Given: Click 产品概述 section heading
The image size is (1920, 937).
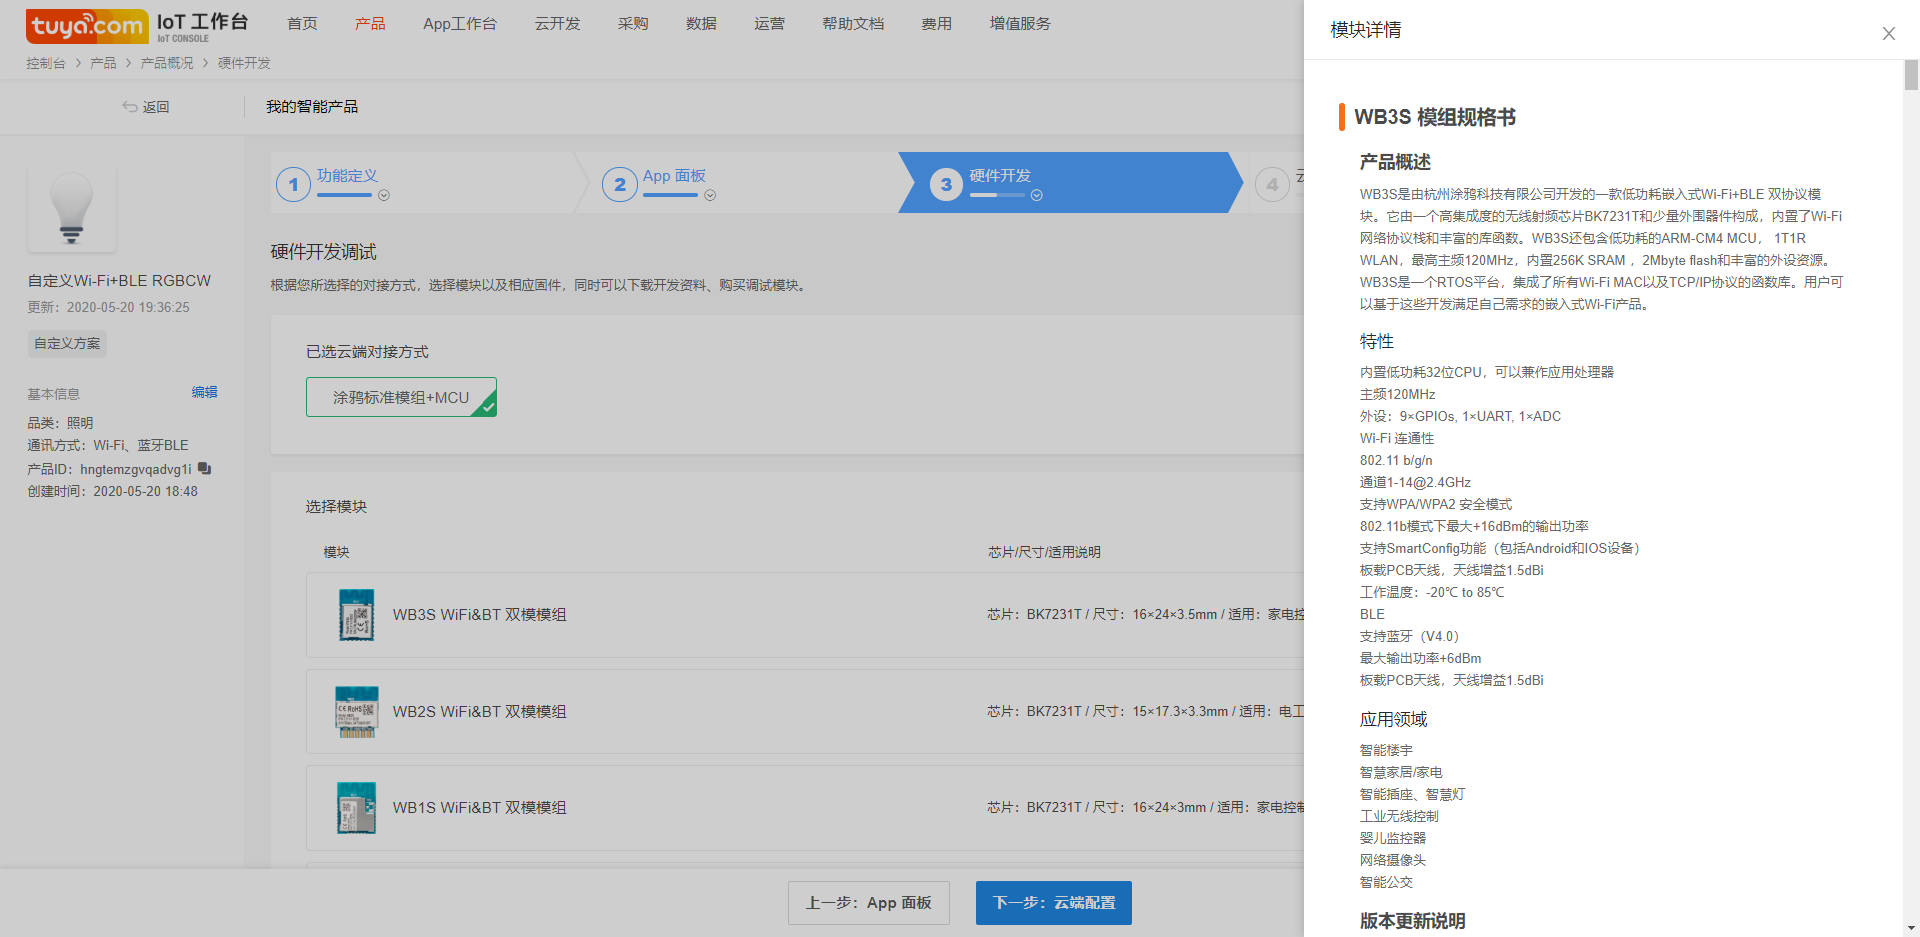Looking at the screenshot, I should pos(1395,162).
